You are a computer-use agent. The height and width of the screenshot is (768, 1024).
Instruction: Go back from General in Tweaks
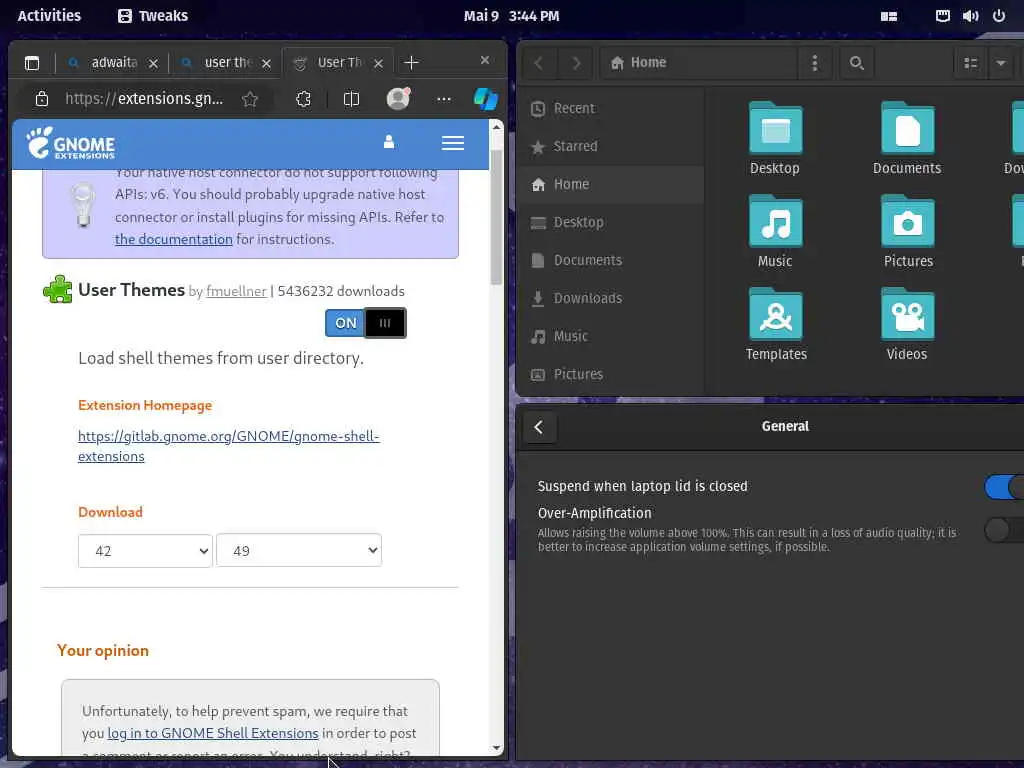tap(539, 427)
